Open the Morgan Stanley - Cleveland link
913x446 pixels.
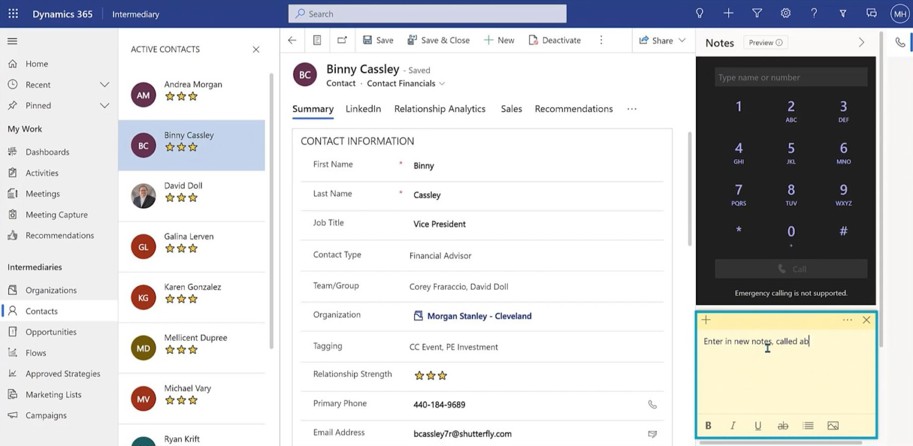[479, 316]
